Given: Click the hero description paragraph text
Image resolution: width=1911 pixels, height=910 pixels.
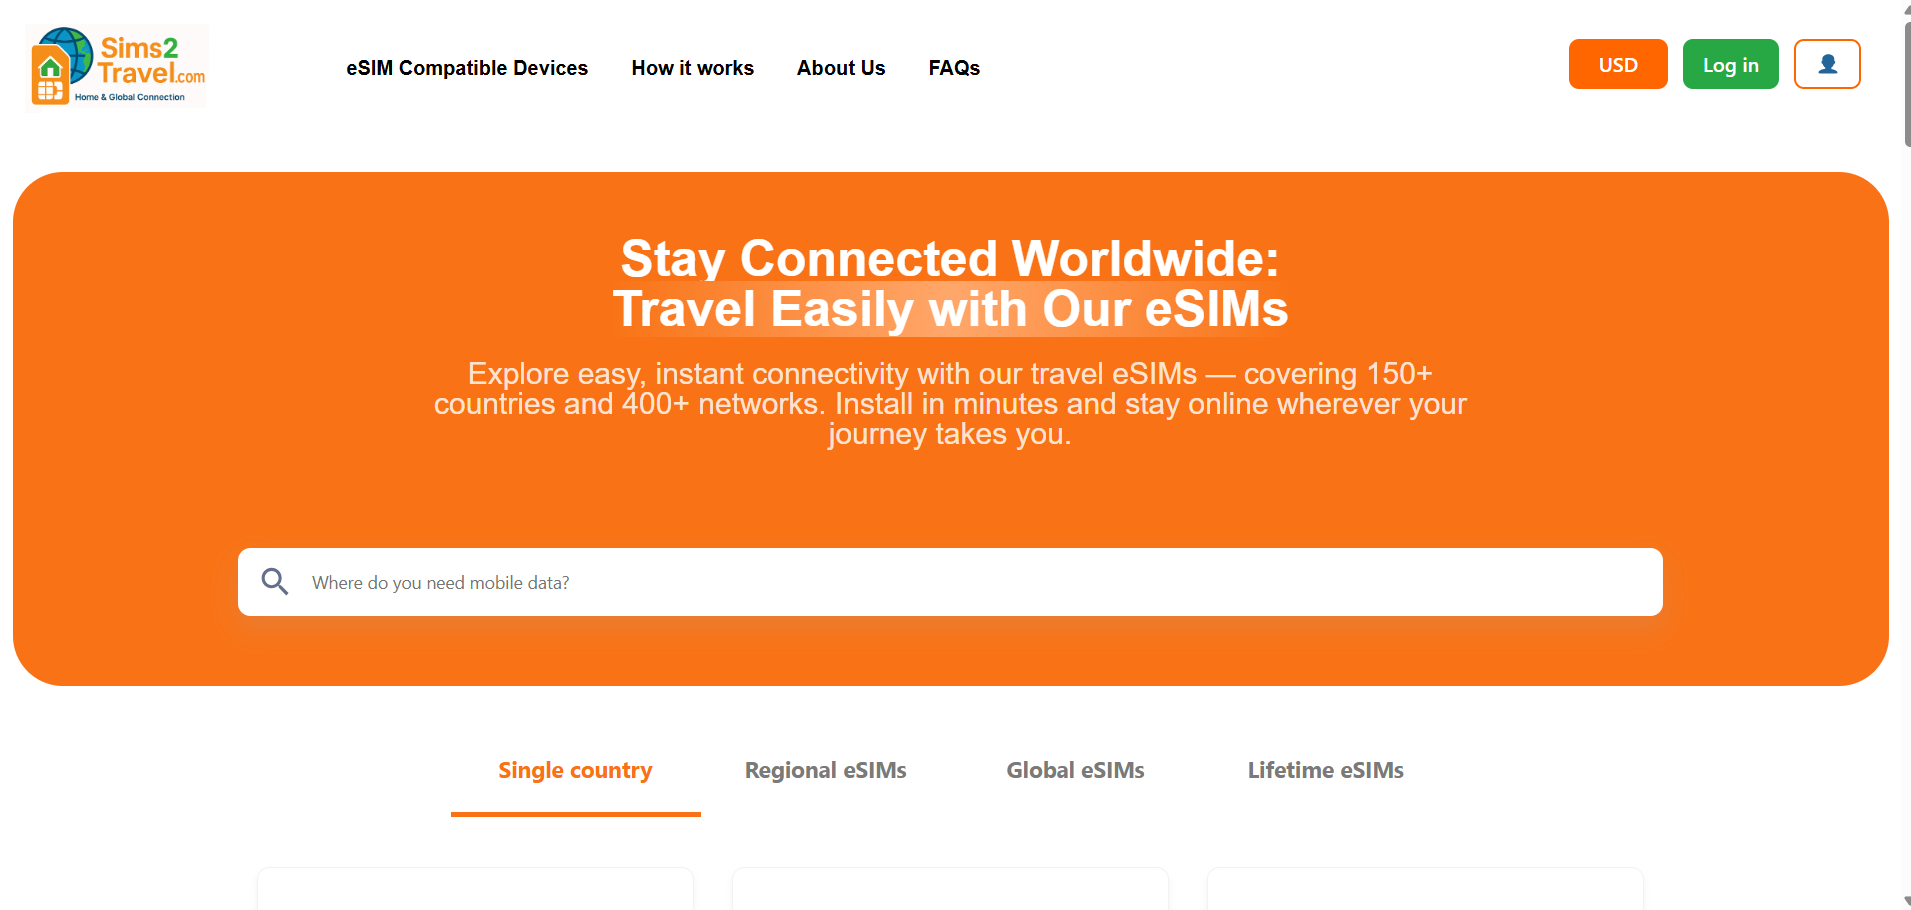Looking at the screenshot, I should pos(950,403).
